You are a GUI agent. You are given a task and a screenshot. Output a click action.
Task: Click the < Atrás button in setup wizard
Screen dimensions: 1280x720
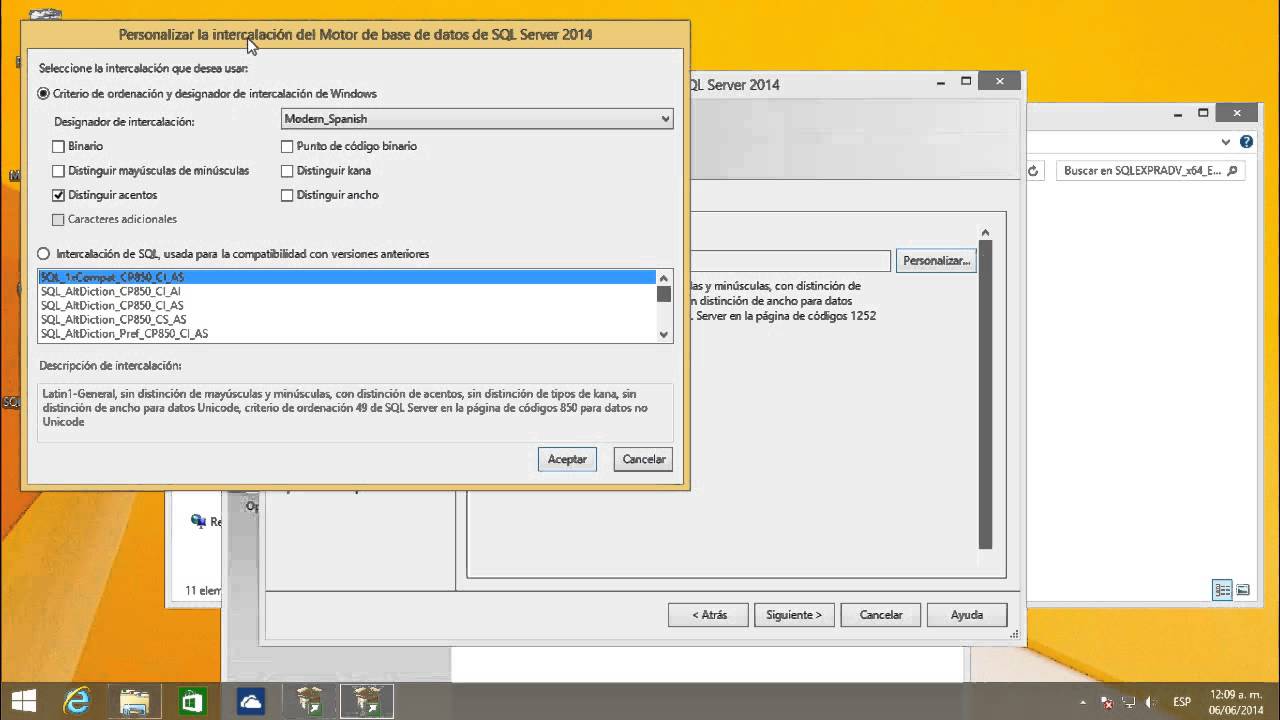point(708,615)
